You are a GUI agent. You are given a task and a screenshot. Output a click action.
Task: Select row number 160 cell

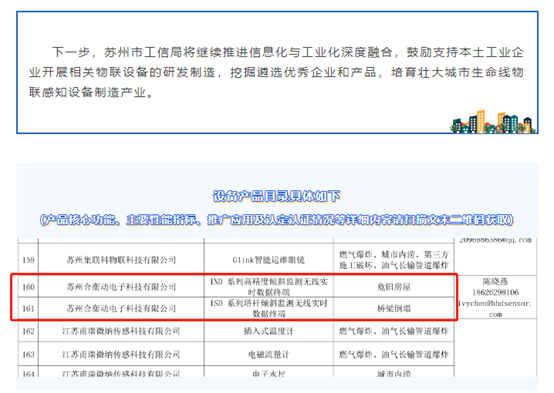coord(28,287)
